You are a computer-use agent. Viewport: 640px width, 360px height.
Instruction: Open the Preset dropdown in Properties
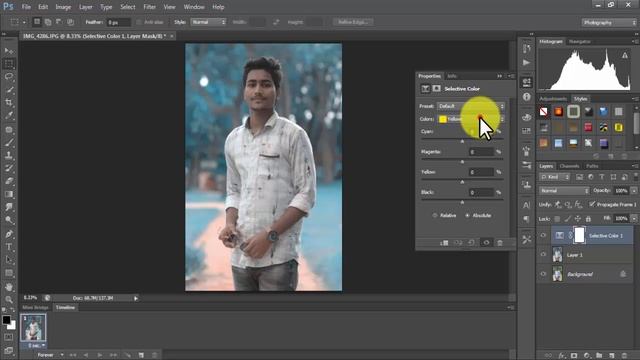tap(471, 106)
